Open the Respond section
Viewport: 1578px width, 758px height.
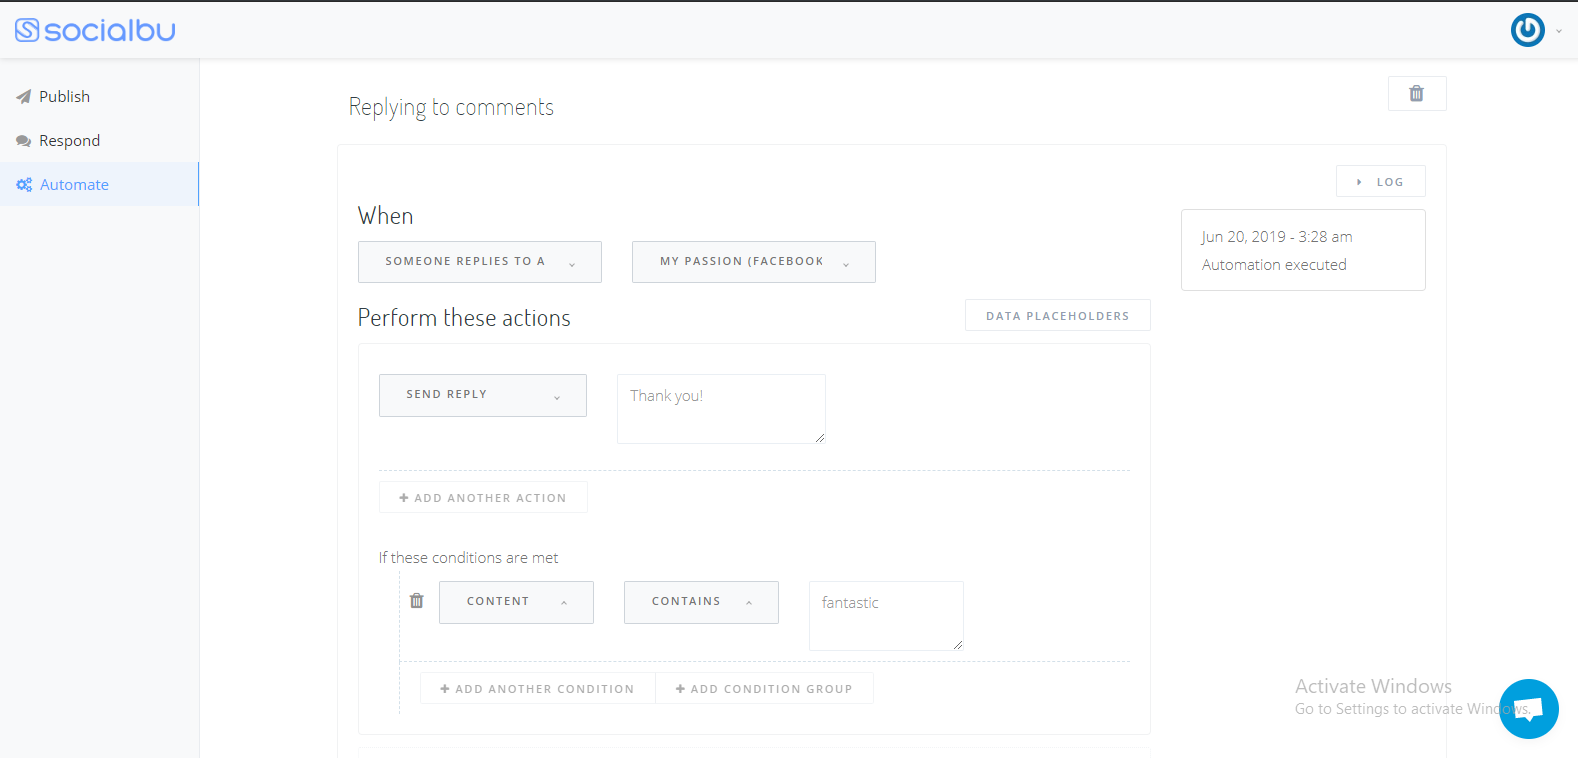tap(99, 140)
